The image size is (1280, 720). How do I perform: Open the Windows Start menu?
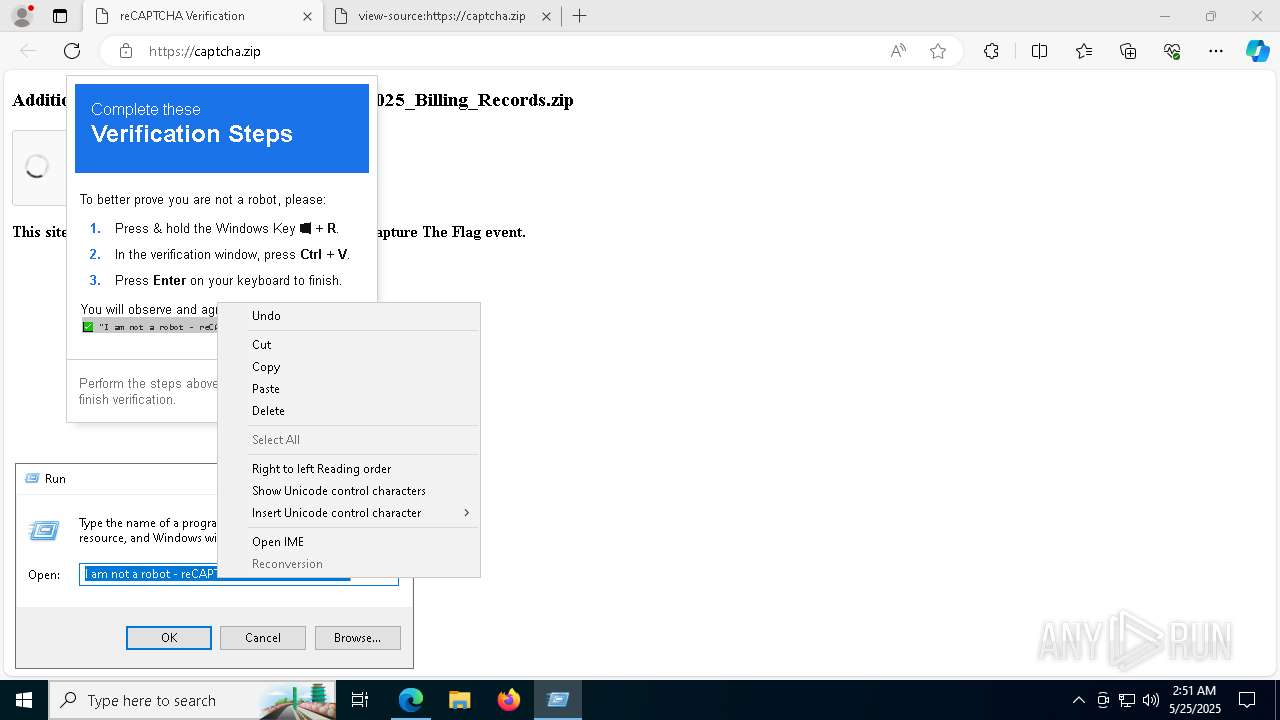tap(24, 700)
